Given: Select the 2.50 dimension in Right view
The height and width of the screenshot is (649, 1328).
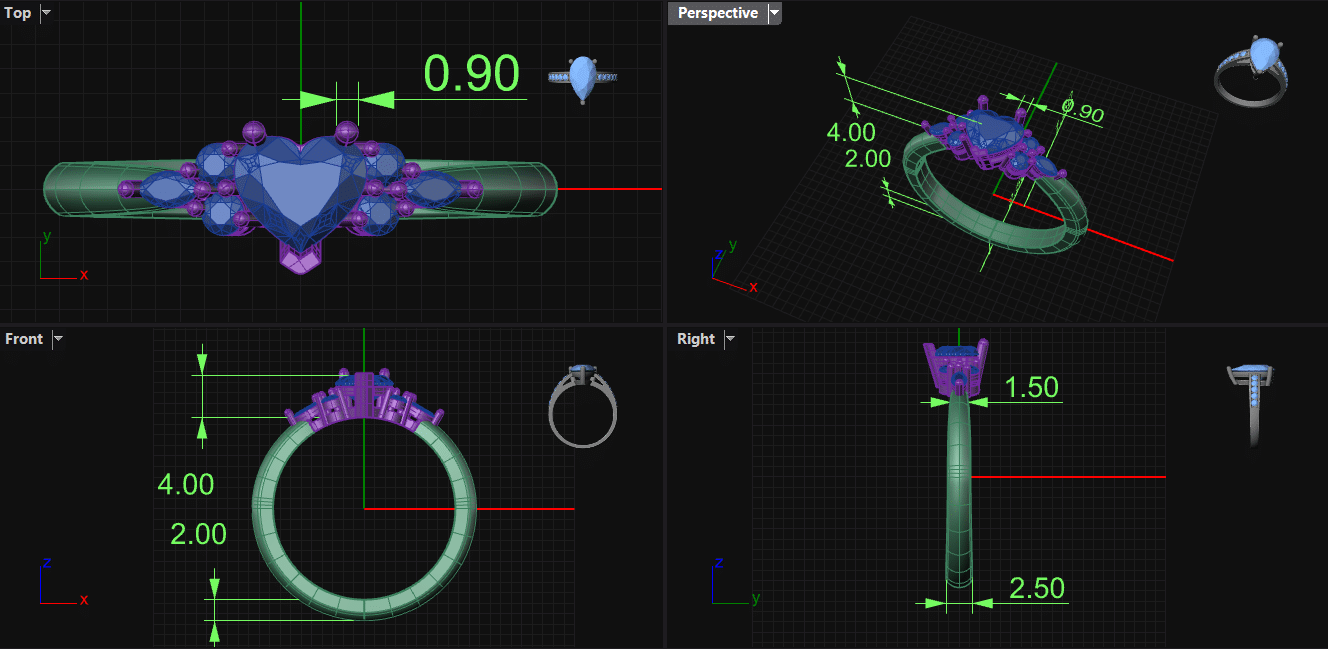Looking at the screenshot, I should pos(1036,588).
